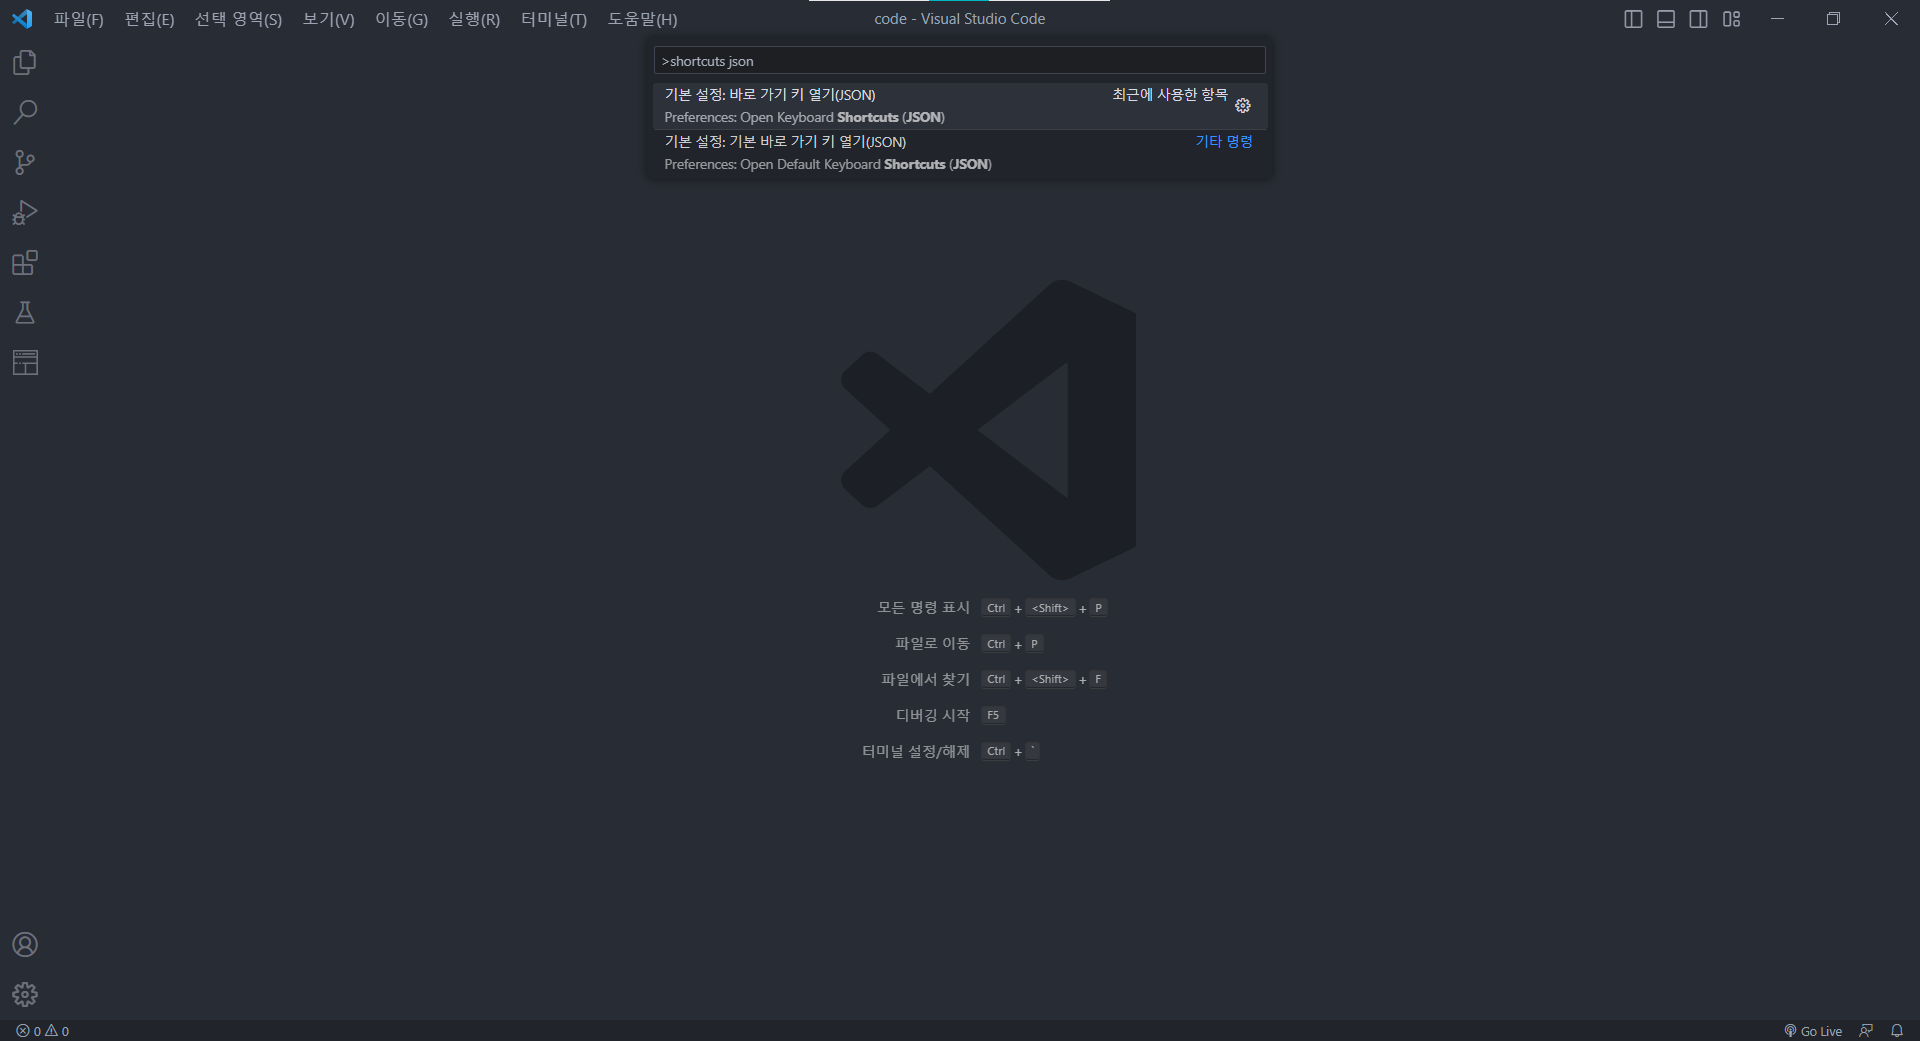Click the 기타 명령 label

[x=1224, y=142]
